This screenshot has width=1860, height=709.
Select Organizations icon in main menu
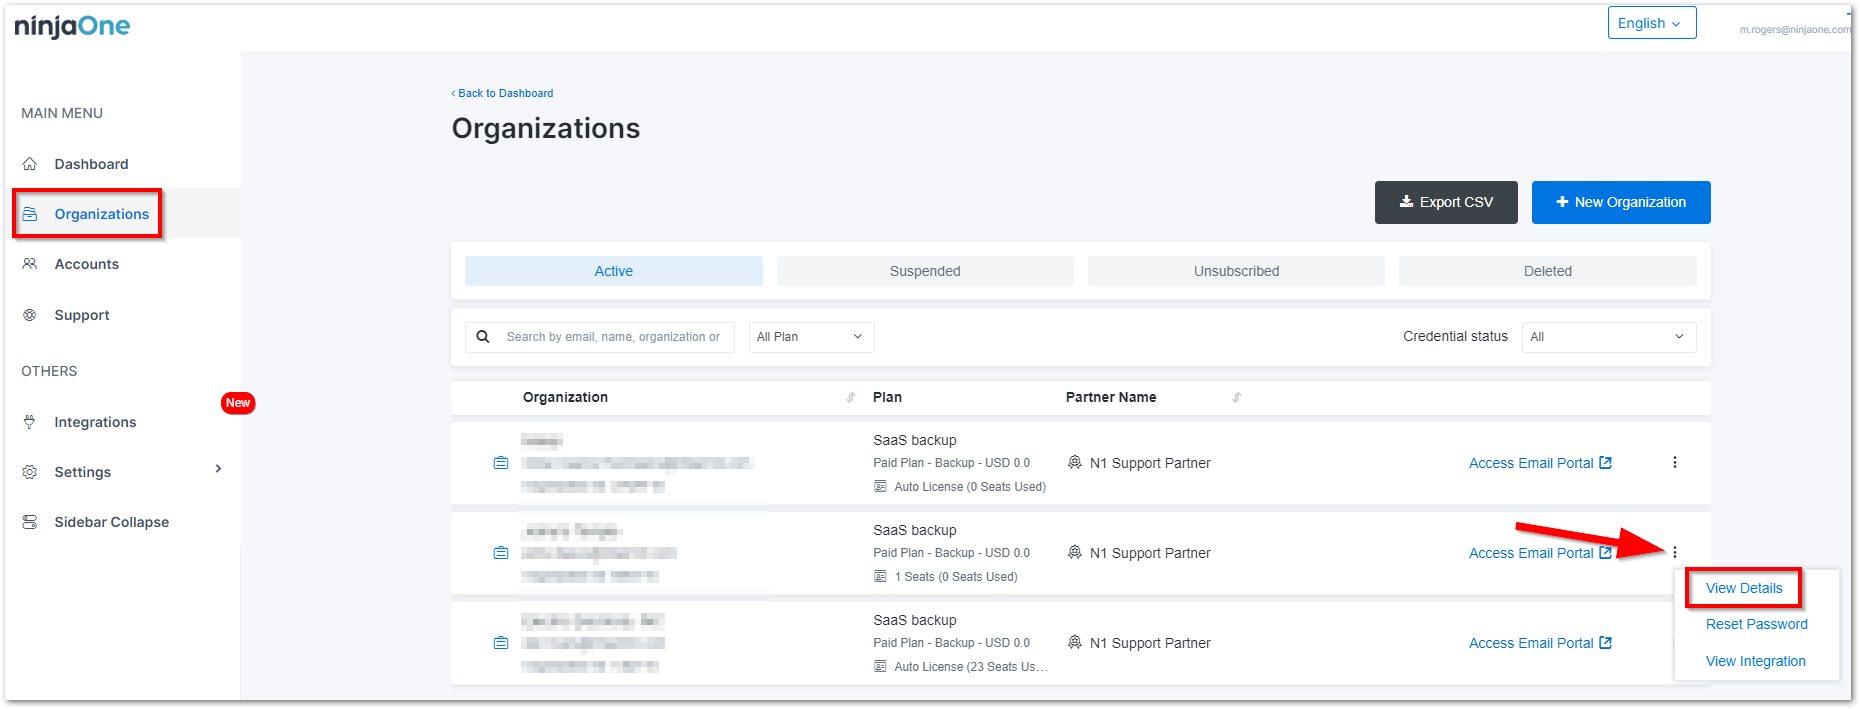tap(30, 214)
